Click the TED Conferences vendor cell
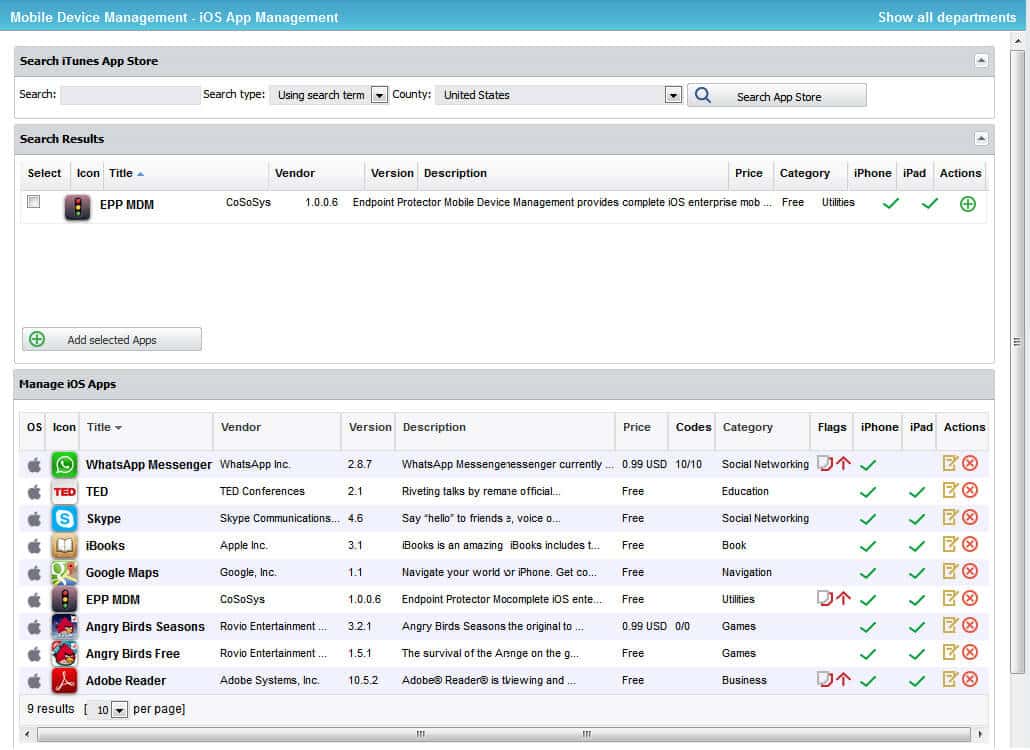 [x=262, y=491]
